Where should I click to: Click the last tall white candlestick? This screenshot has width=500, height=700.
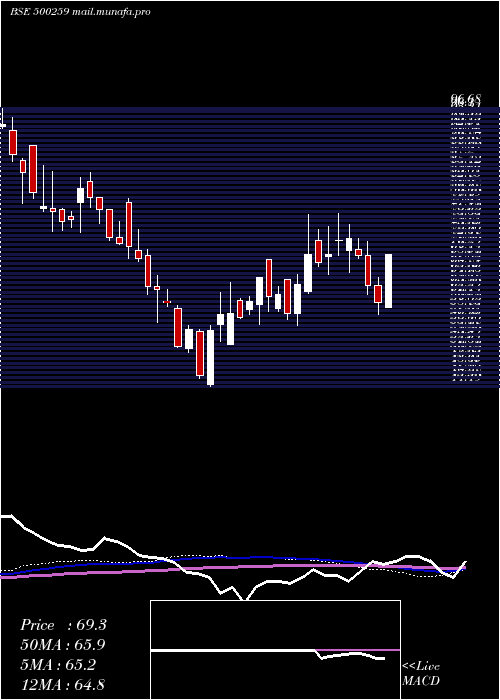[388, 281]
